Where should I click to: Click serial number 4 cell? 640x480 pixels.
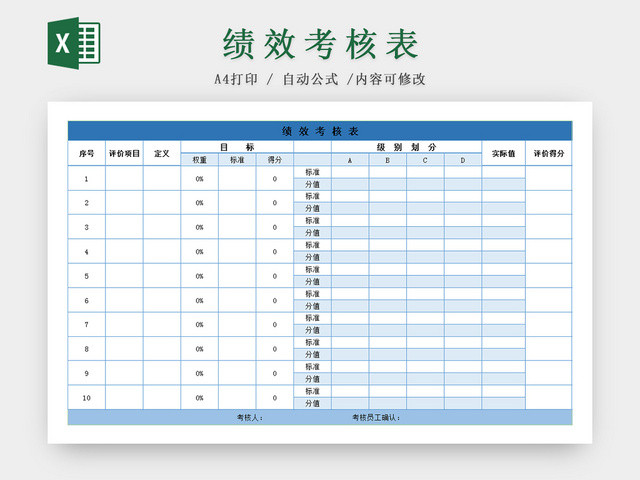point(87,251)
